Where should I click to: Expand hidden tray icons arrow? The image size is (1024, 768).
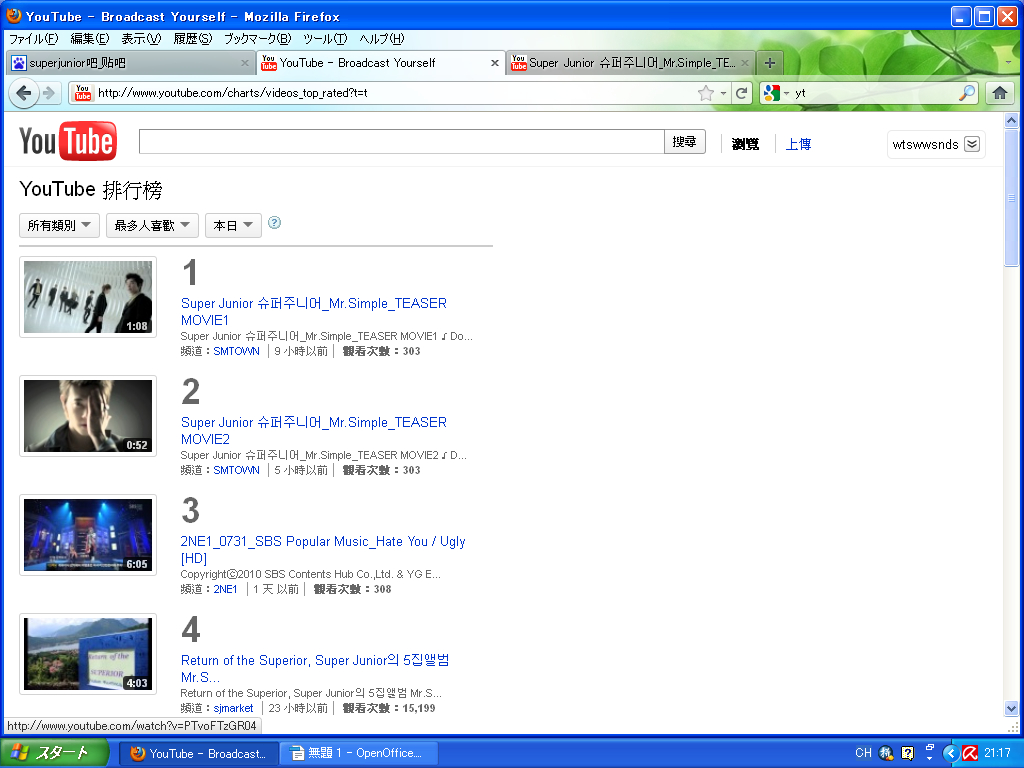[x=951, y=753]
